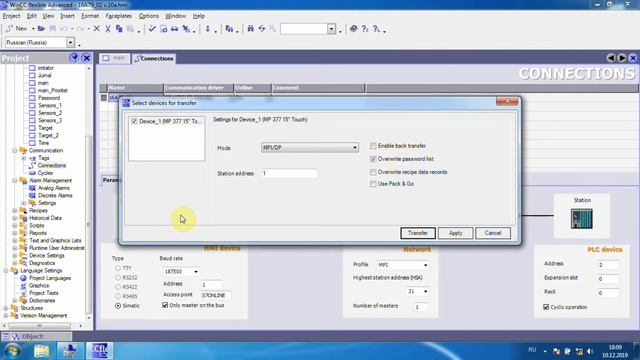Expand the Structures tree node
The width and height of the screenshot is (640, 360).
(x=6, y=308)
